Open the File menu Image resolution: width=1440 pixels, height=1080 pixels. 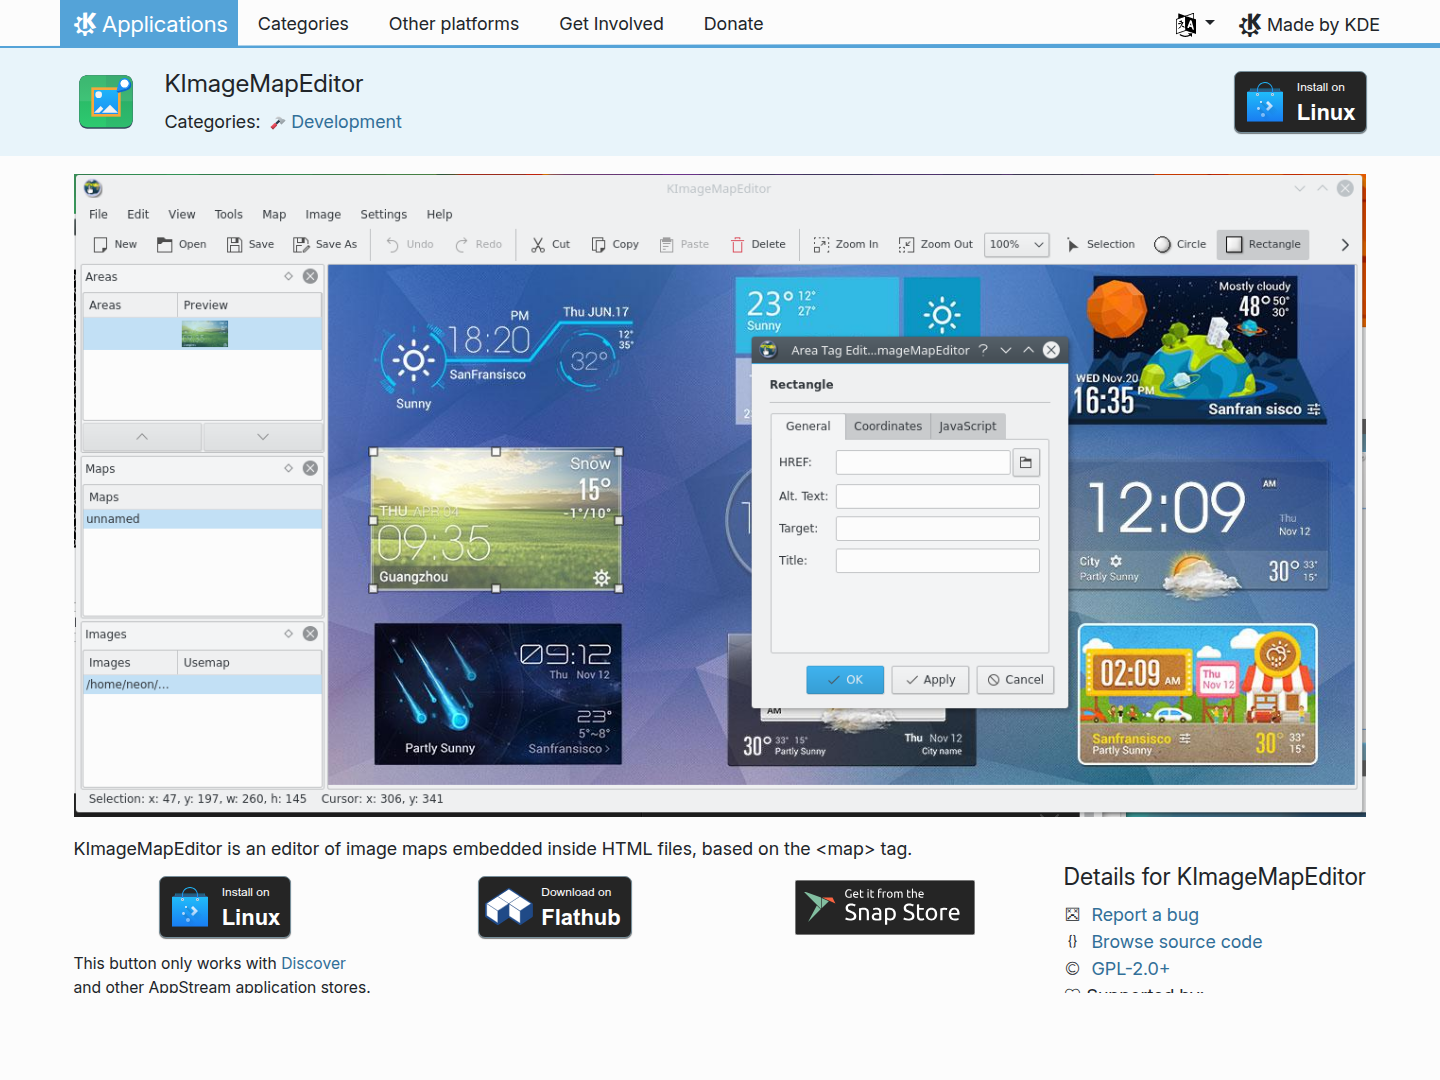point(98,215)
